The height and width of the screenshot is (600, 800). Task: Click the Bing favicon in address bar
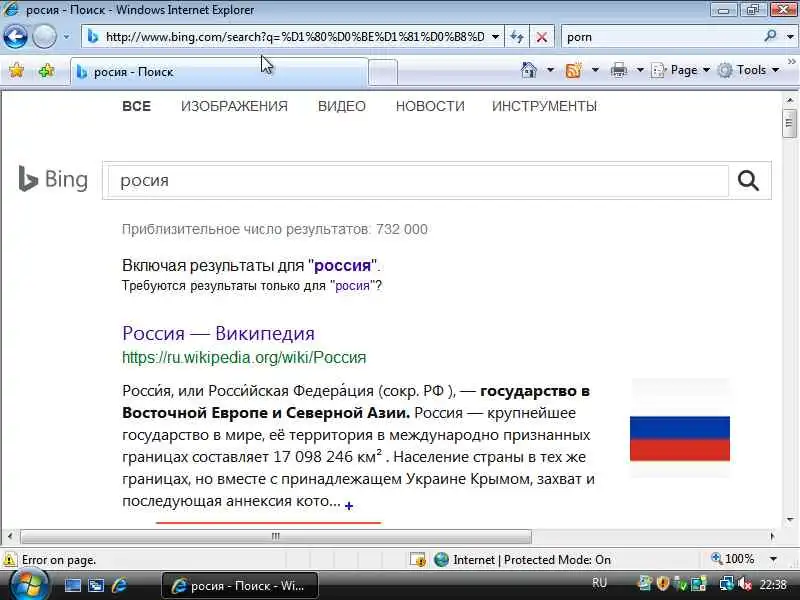point(92,37)
